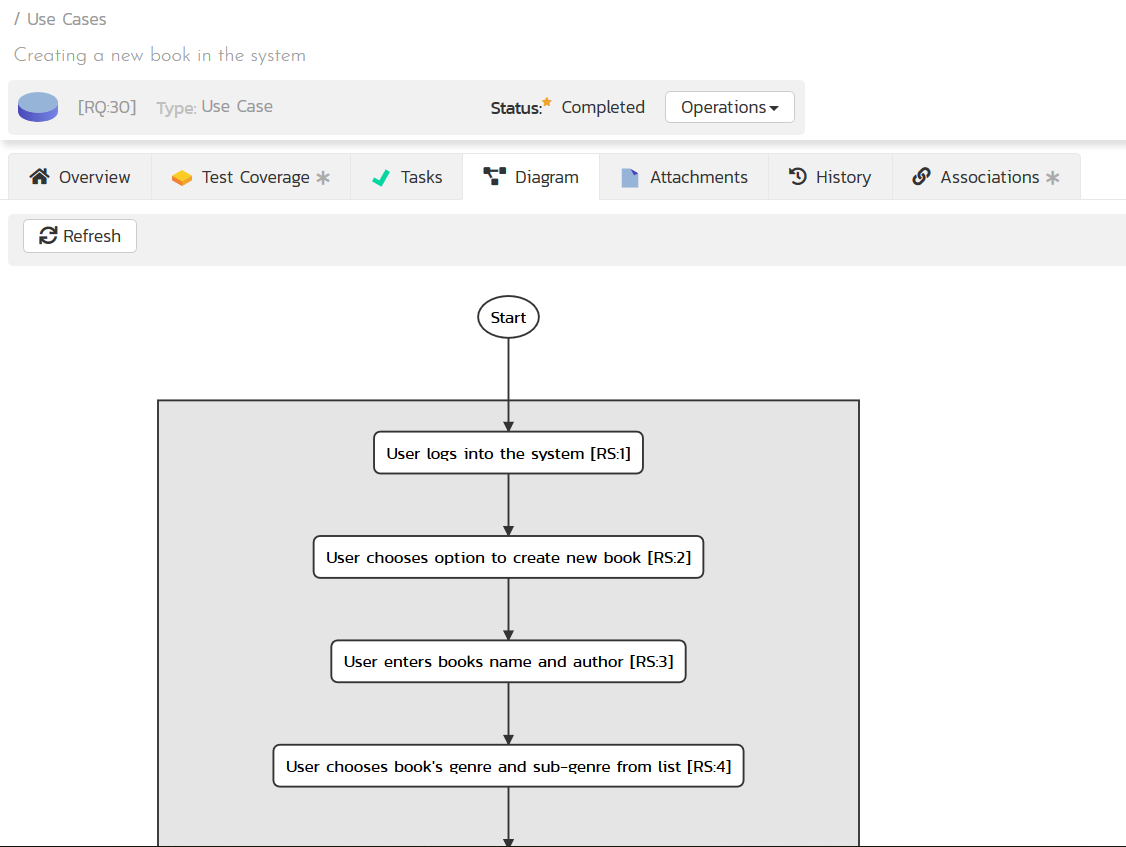Click the requirement title 'Creating a new book'
Screen dimensions: 1126x847
click(x=160, y=55)
